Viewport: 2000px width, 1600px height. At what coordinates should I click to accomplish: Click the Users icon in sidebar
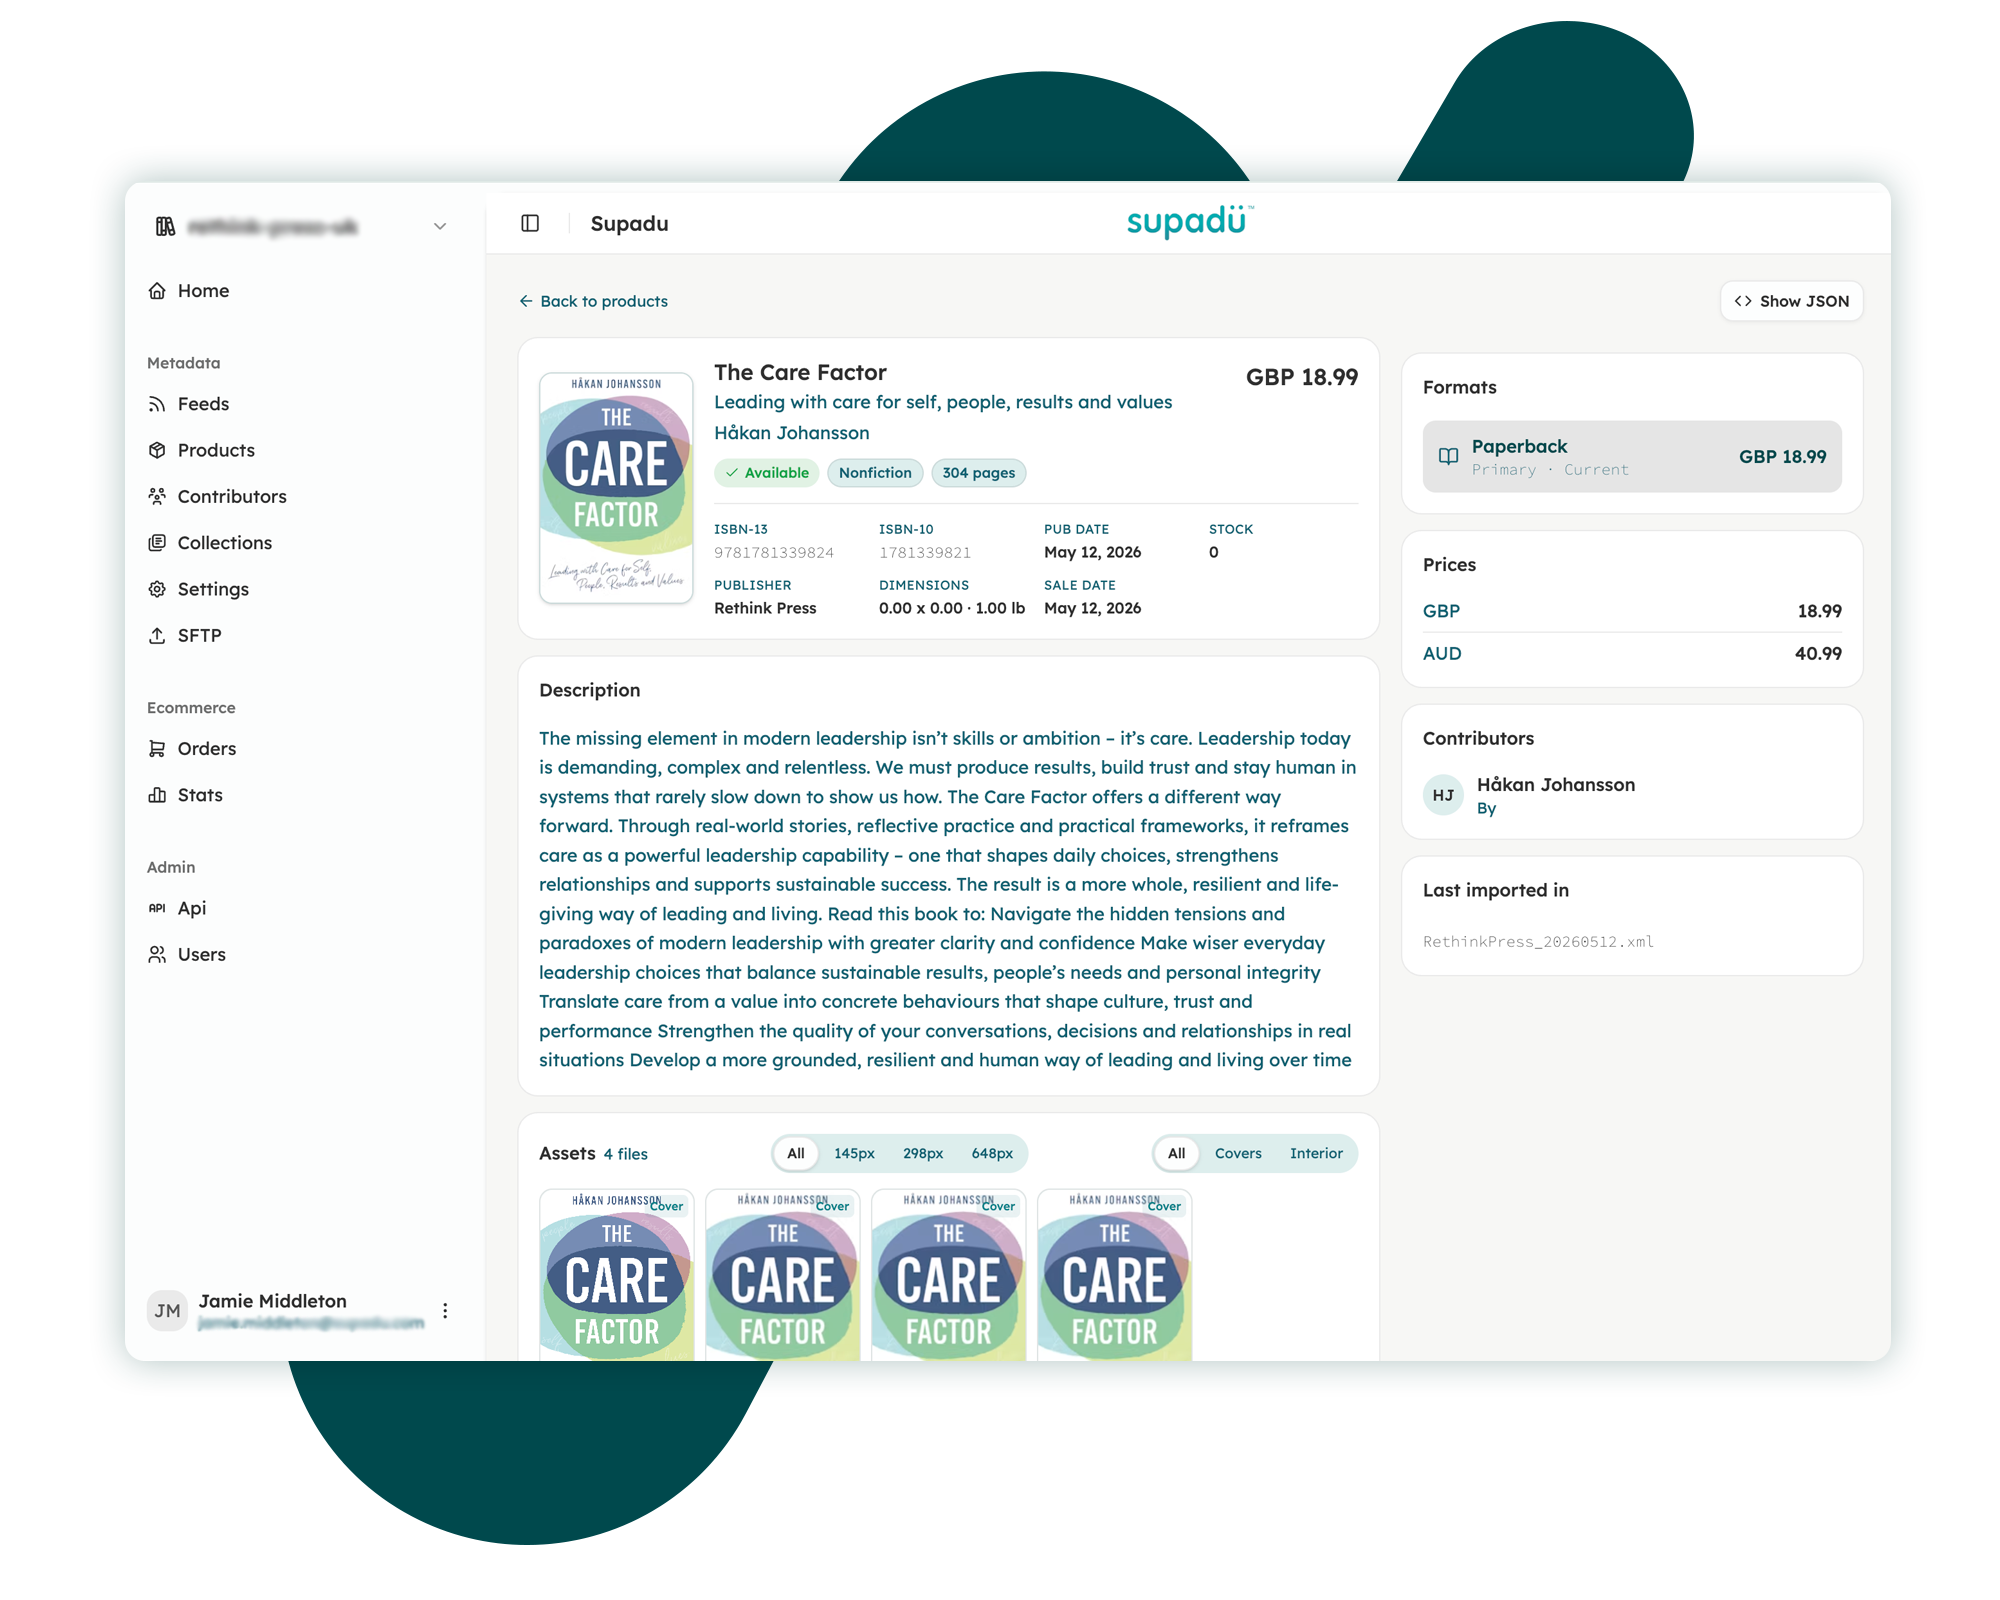157,954
